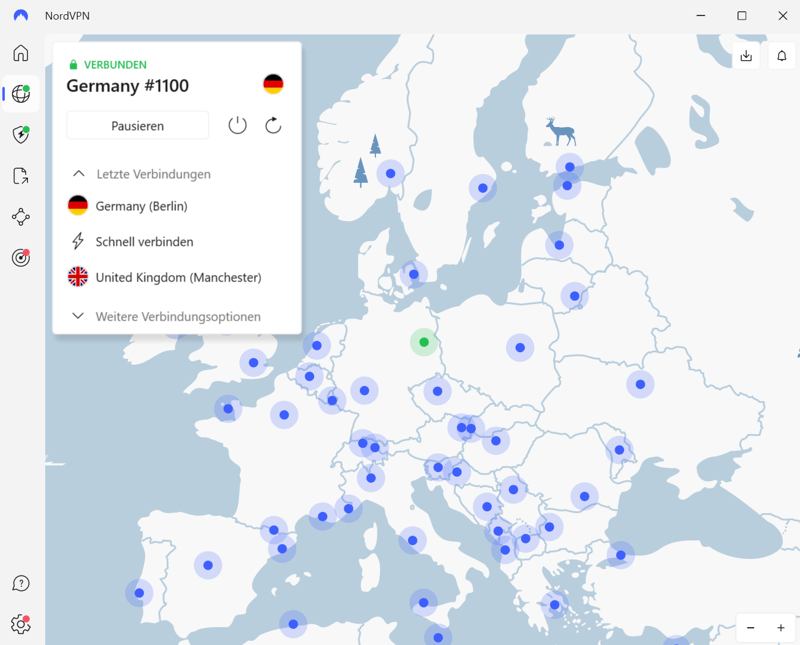Open the file sharing sidebar icon
The image size is (800, 645).
point(20,176)
